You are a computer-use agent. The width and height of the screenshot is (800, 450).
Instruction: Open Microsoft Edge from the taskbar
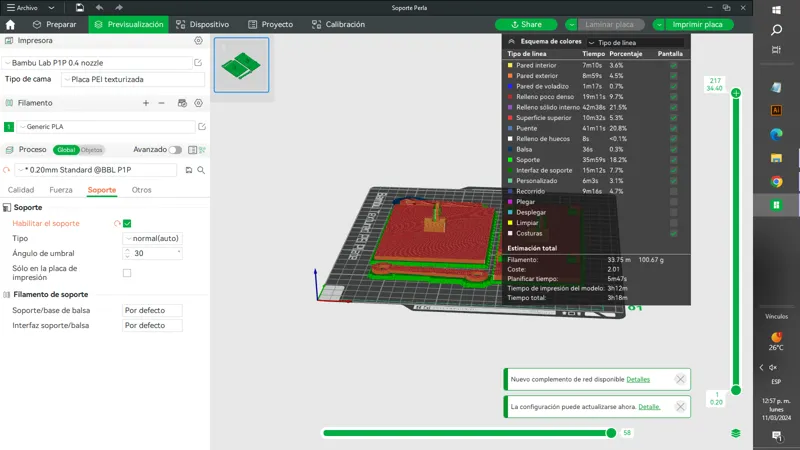point(777,134)
